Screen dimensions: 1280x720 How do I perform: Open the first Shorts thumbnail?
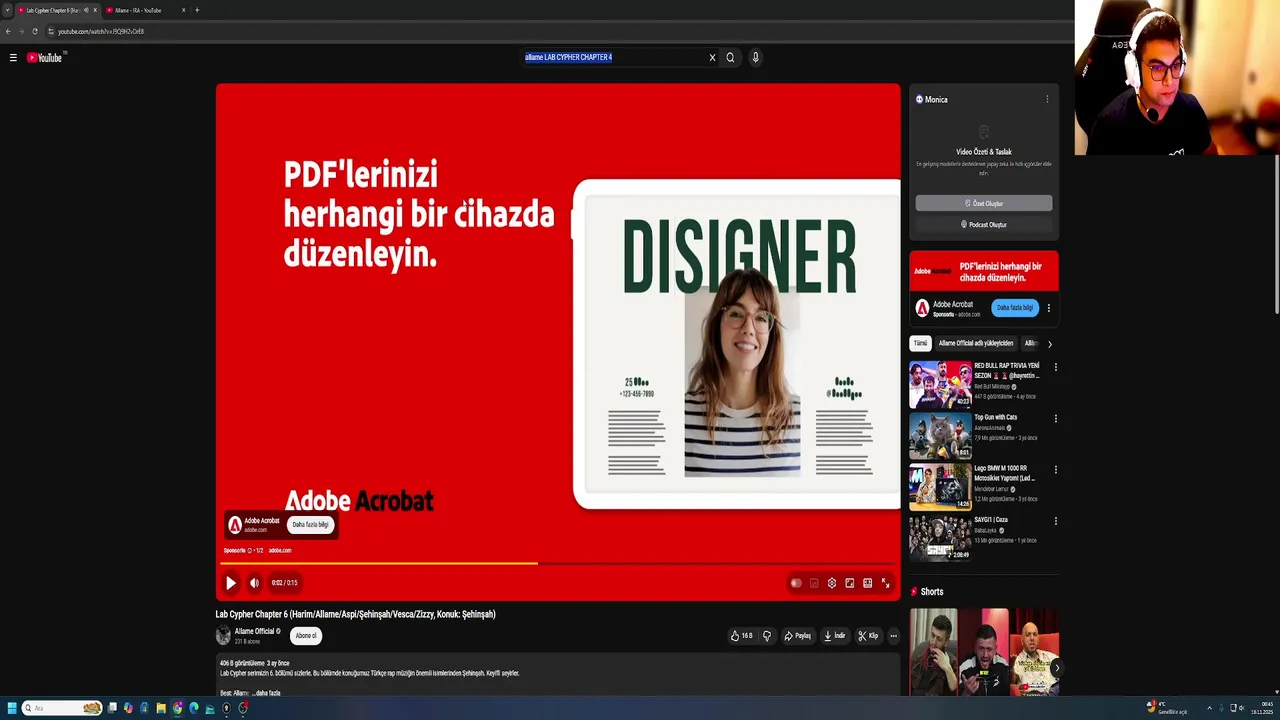pyautogui.click(x=933, y=652)
